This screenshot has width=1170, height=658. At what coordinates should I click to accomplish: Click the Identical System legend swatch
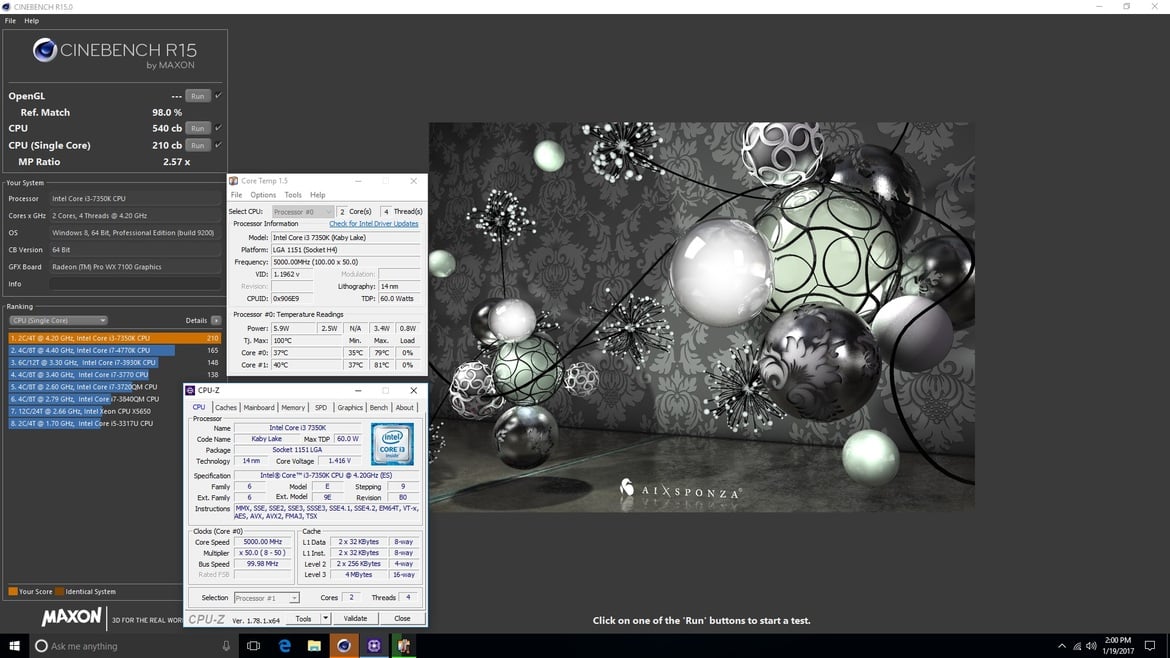pos(60,592)
